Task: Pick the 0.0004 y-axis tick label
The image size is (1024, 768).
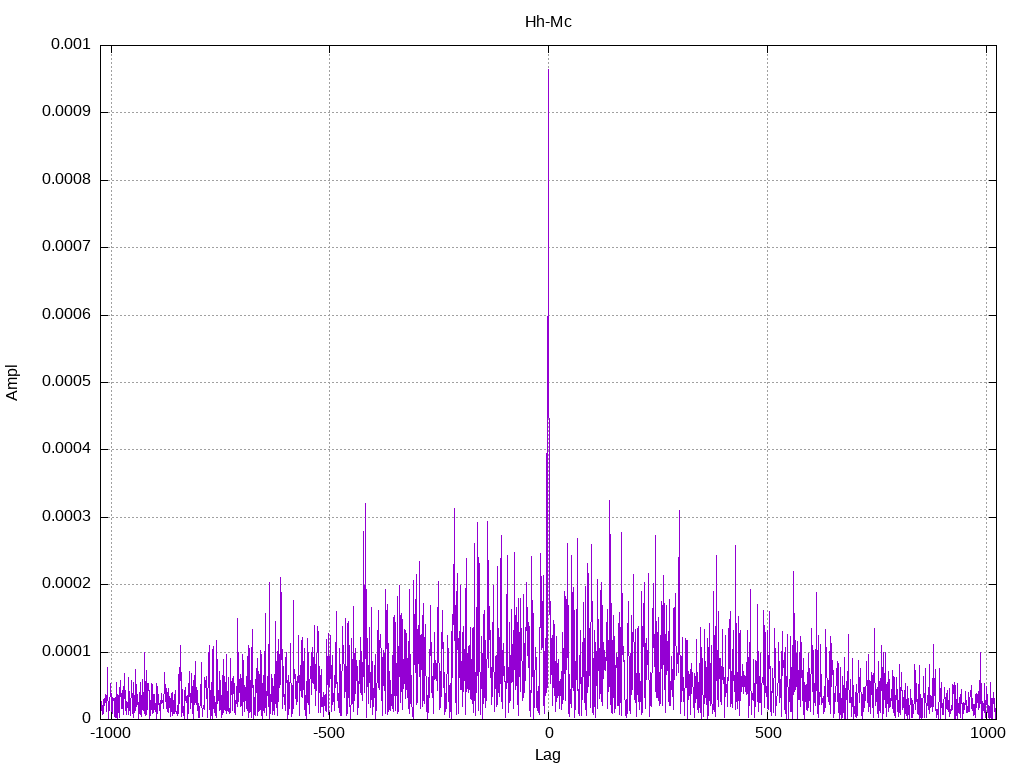Action: tap(66, 449)
